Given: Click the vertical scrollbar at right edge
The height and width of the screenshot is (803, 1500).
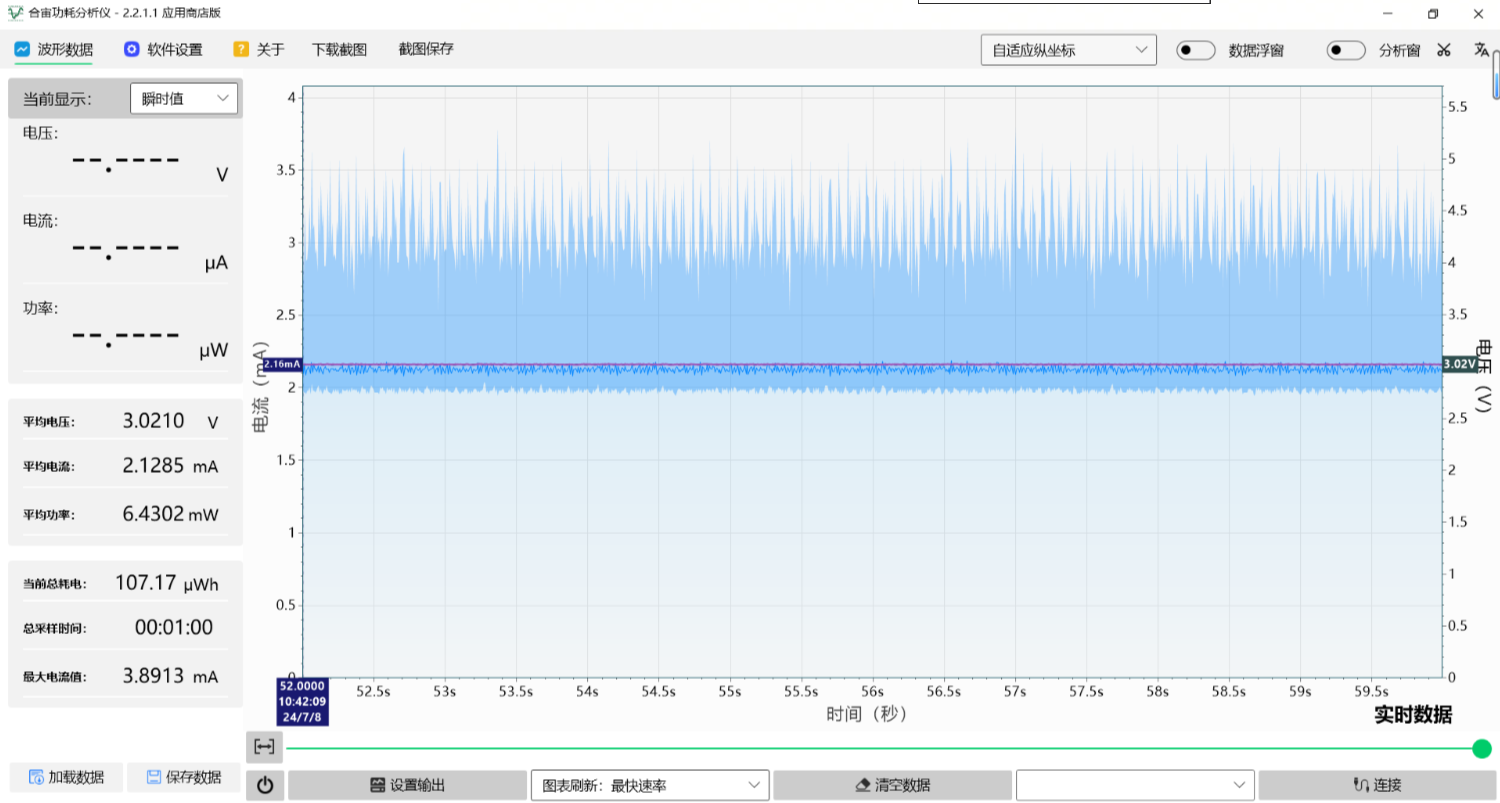Looking at the screenshot, I should click(x=1496, y=76).
